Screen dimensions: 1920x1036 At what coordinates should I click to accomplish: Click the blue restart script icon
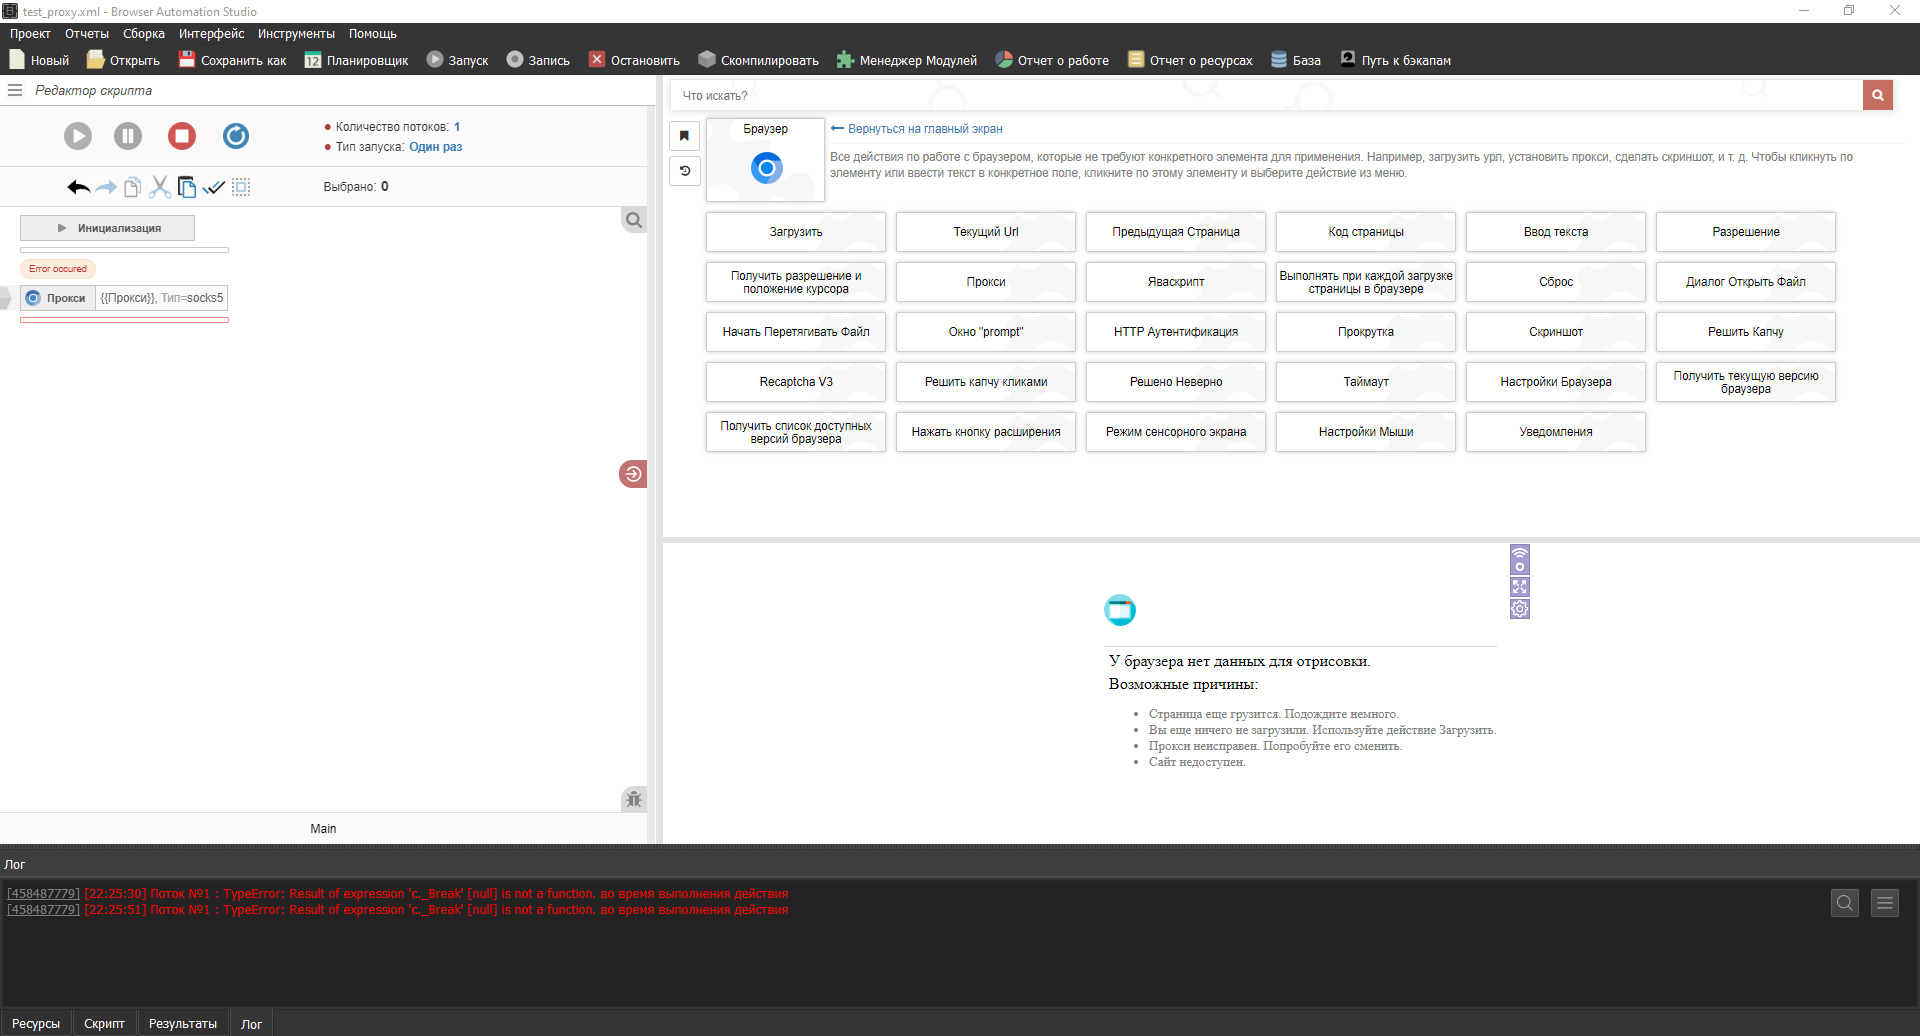coord(236,136)
